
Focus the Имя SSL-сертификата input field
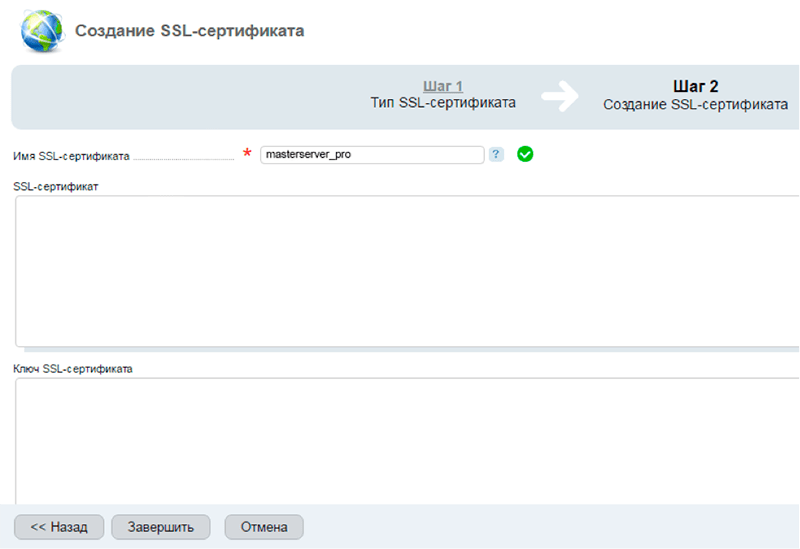point(372,155)
